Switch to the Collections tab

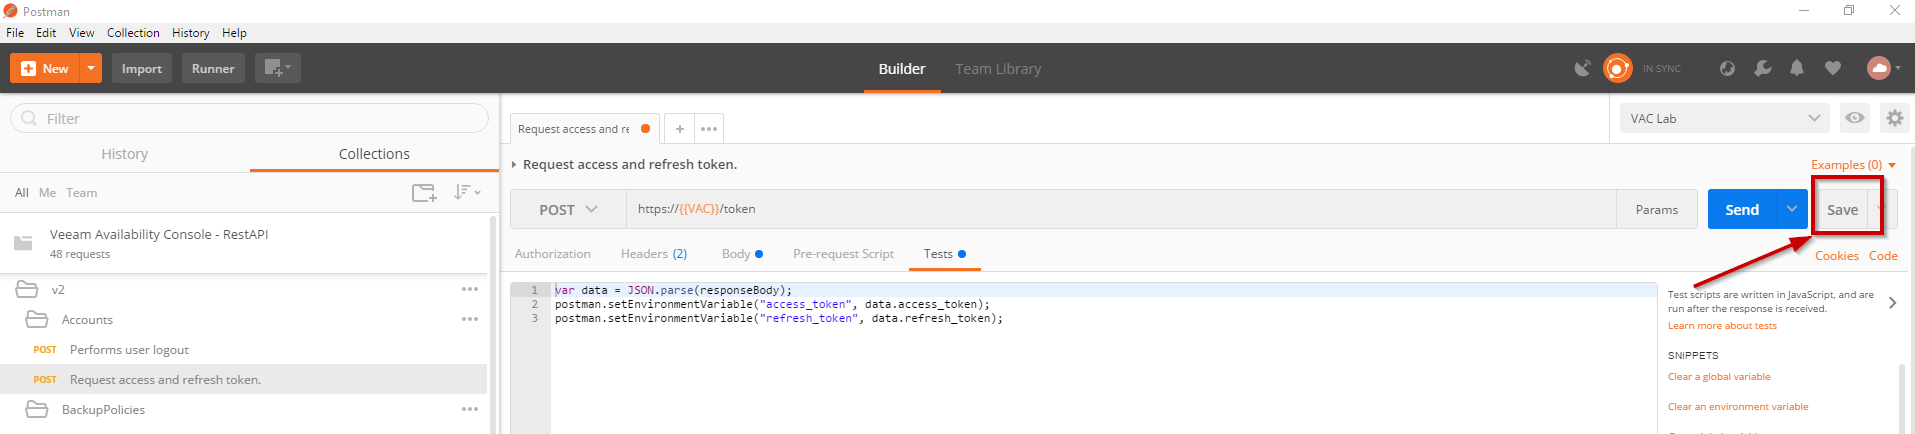click(x=374, y=154)
